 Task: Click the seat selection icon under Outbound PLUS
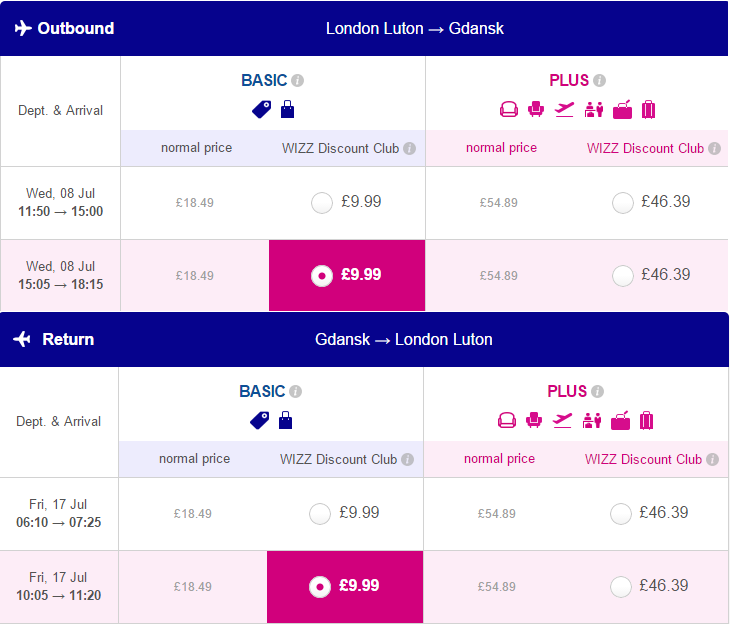[x=536, y=109]
